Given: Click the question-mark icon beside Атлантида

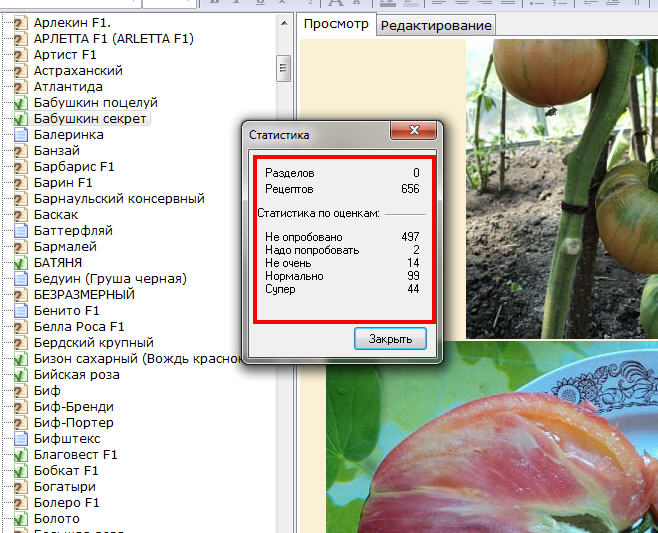Looking at the screenshot, I should pos(21,87).
